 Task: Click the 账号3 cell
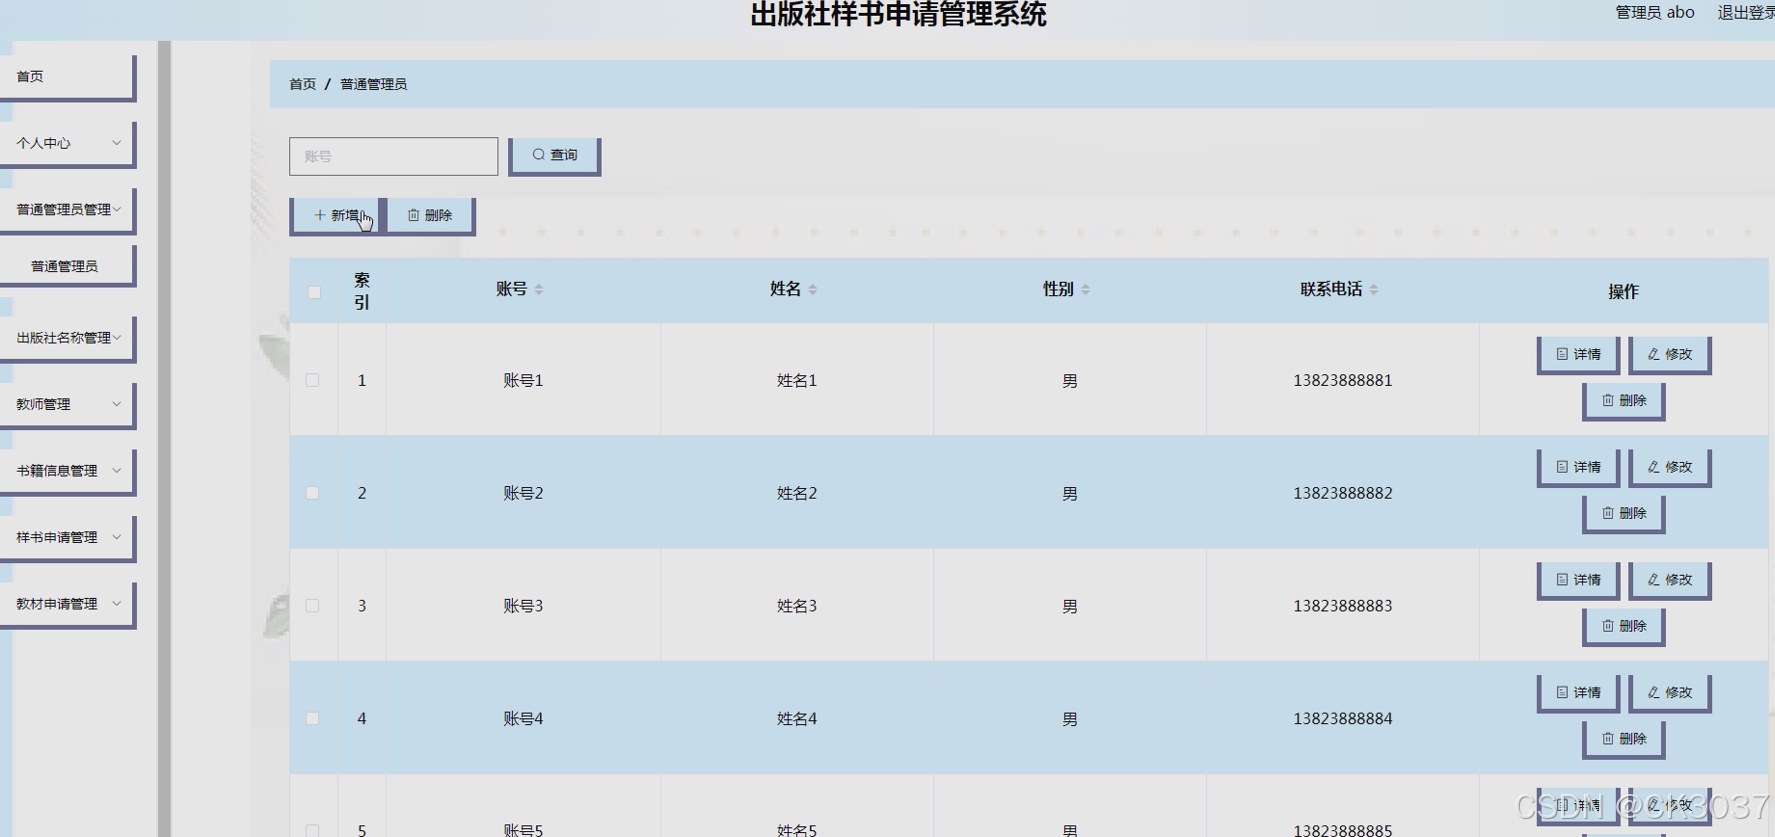click(x=523, y=606)
